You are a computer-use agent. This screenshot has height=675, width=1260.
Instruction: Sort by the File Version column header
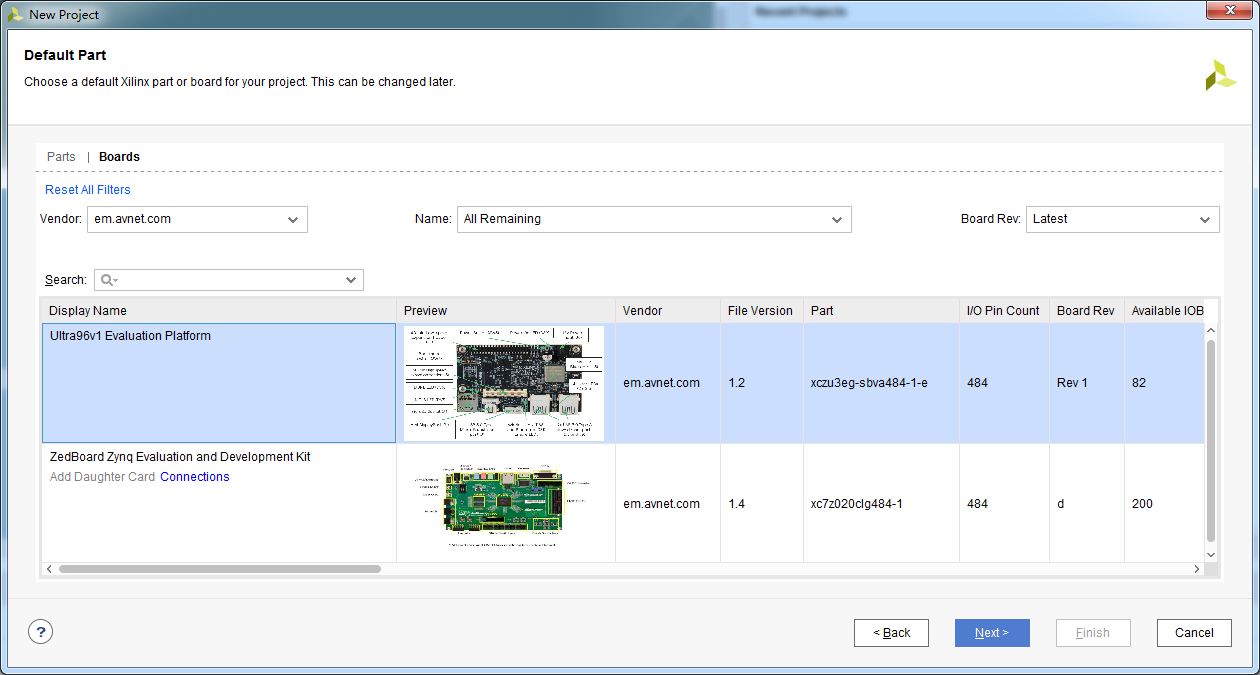(x=762, y=311)
